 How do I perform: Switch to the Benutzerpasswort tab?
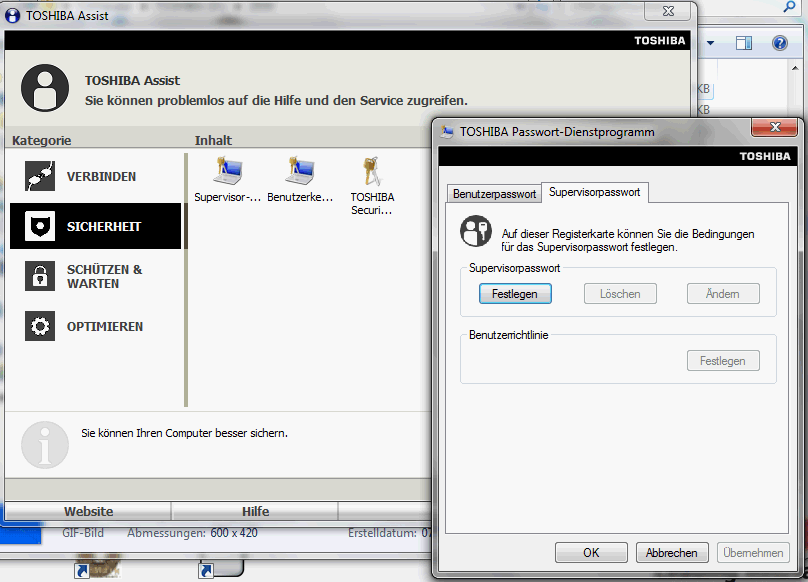point(494,194)
